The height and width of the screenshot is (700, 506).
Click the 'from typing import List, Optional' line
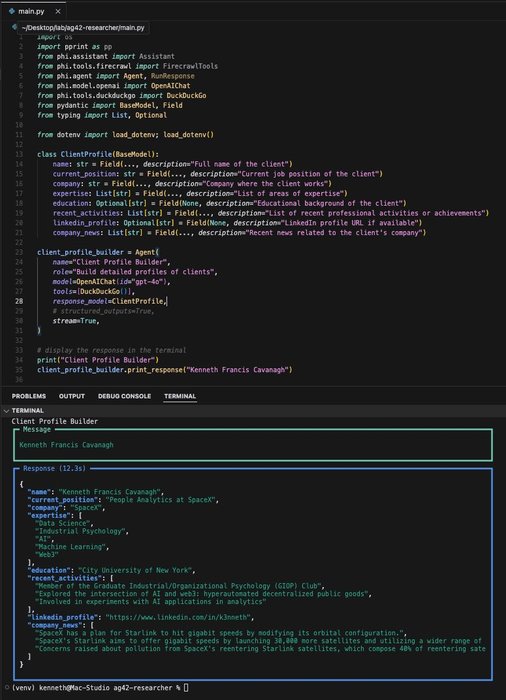tap(102, 115)
